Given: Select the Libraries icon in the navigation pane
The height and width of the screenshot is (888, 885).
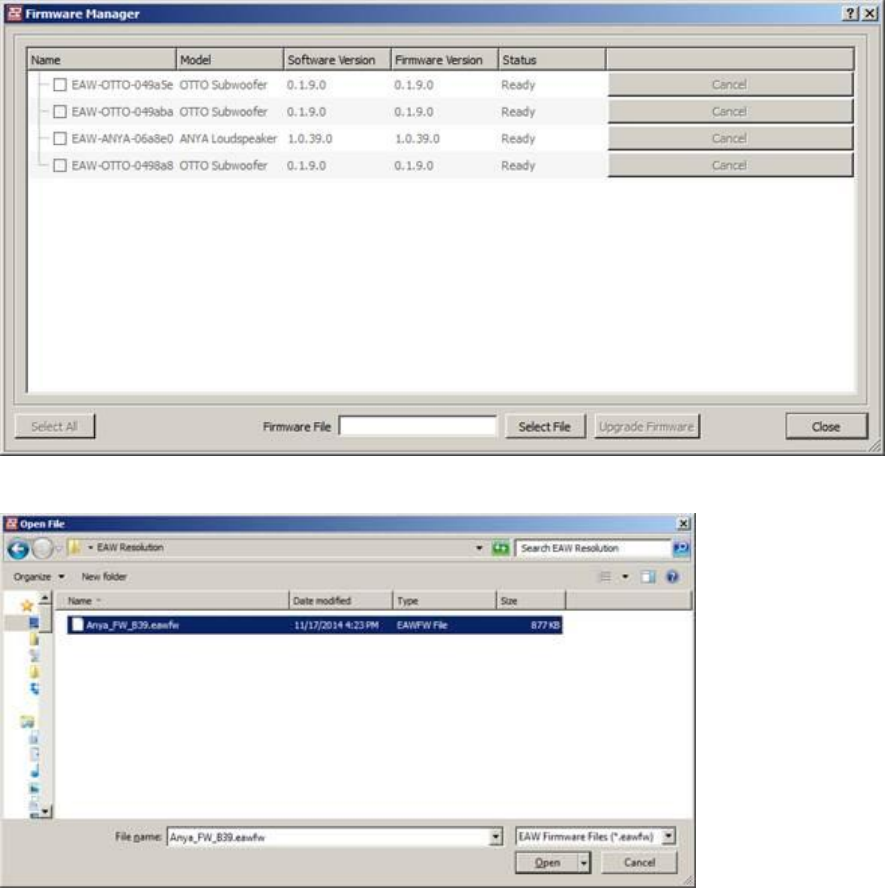Looking at the screenshot, I should click(27, 722).
